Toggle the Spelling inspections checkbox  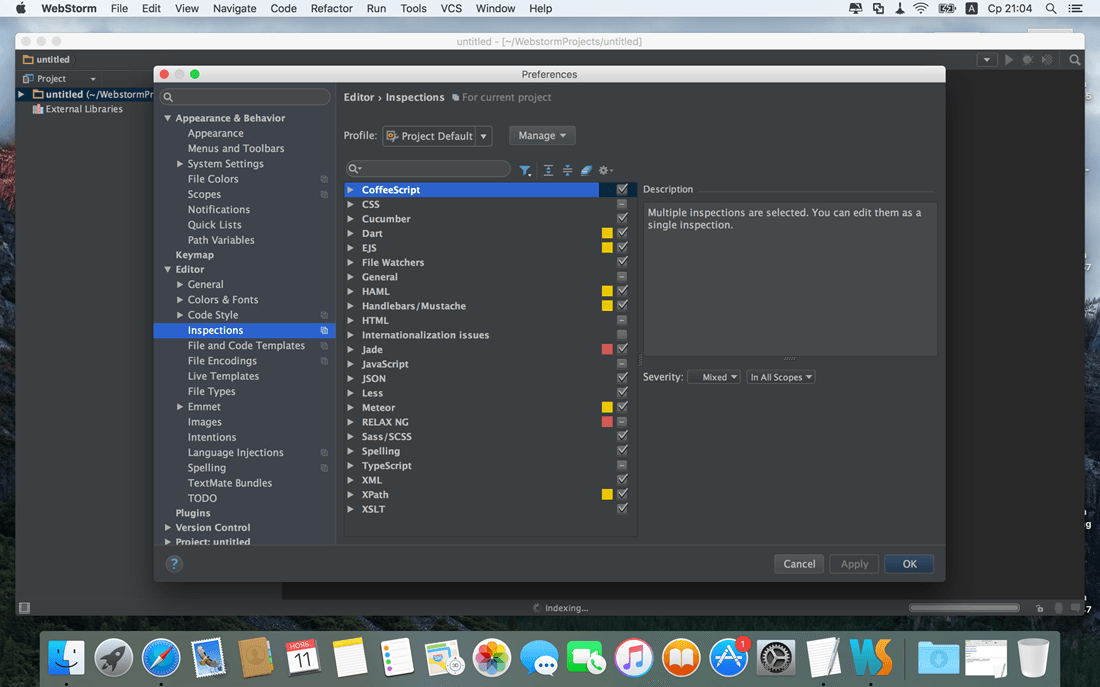(622, 451)
